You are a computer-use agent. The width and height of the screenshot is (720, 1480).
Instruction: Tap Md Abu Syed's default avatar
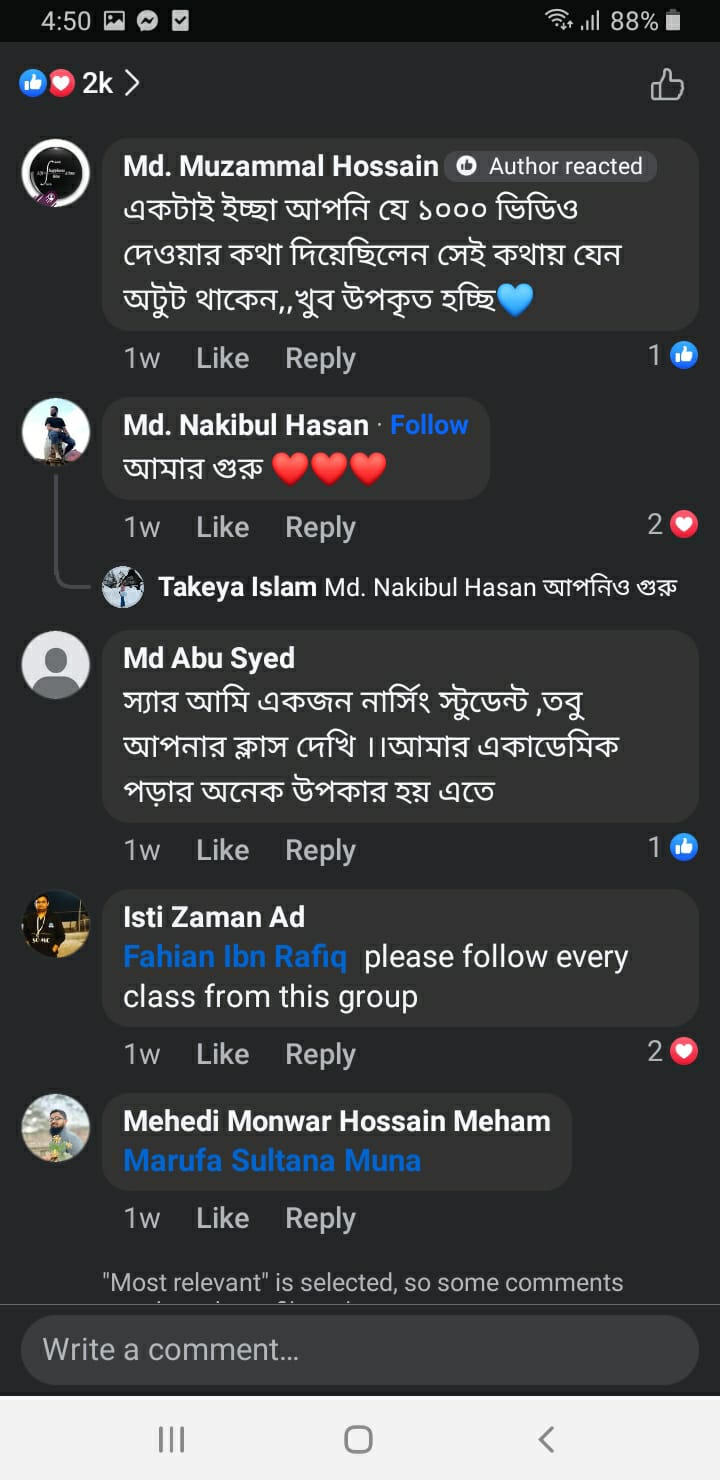tap(56, 664)
